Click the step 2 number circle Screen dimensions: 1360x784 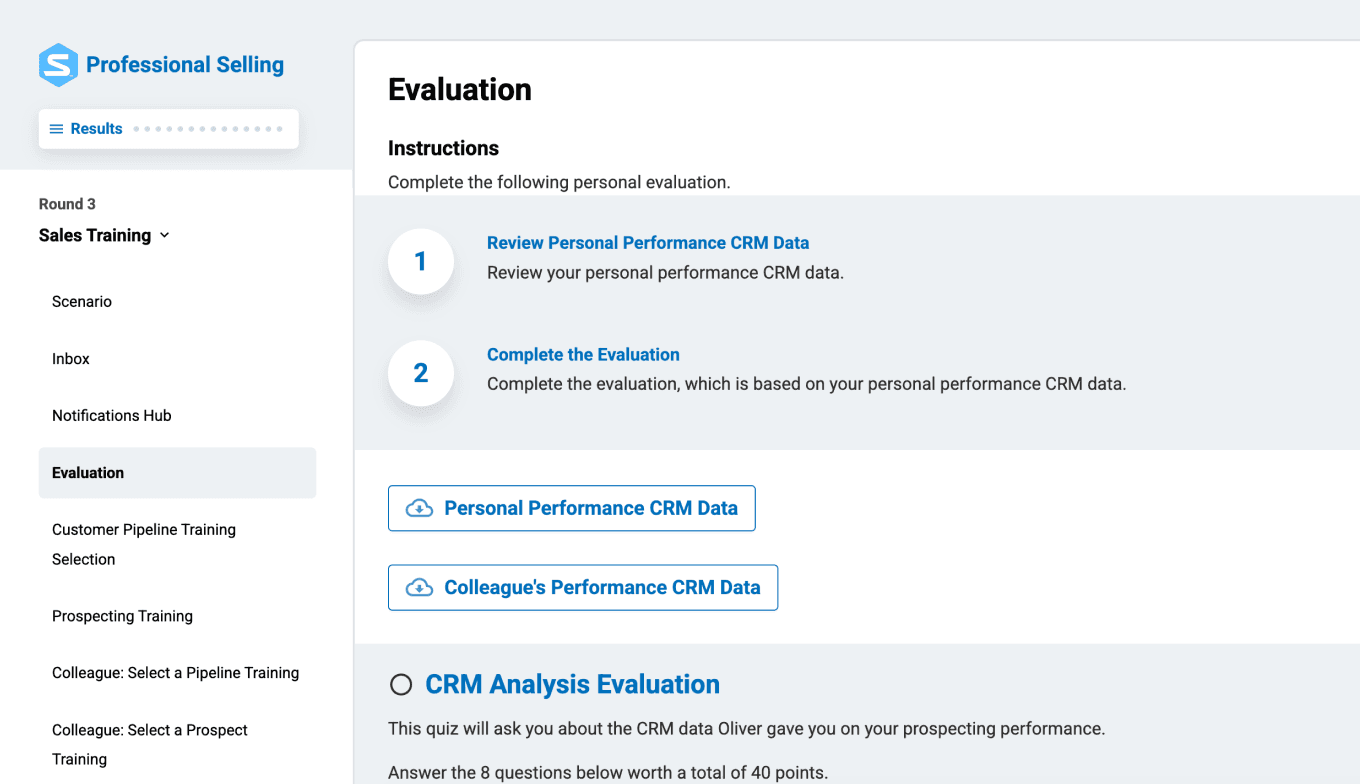coord(420,373)
